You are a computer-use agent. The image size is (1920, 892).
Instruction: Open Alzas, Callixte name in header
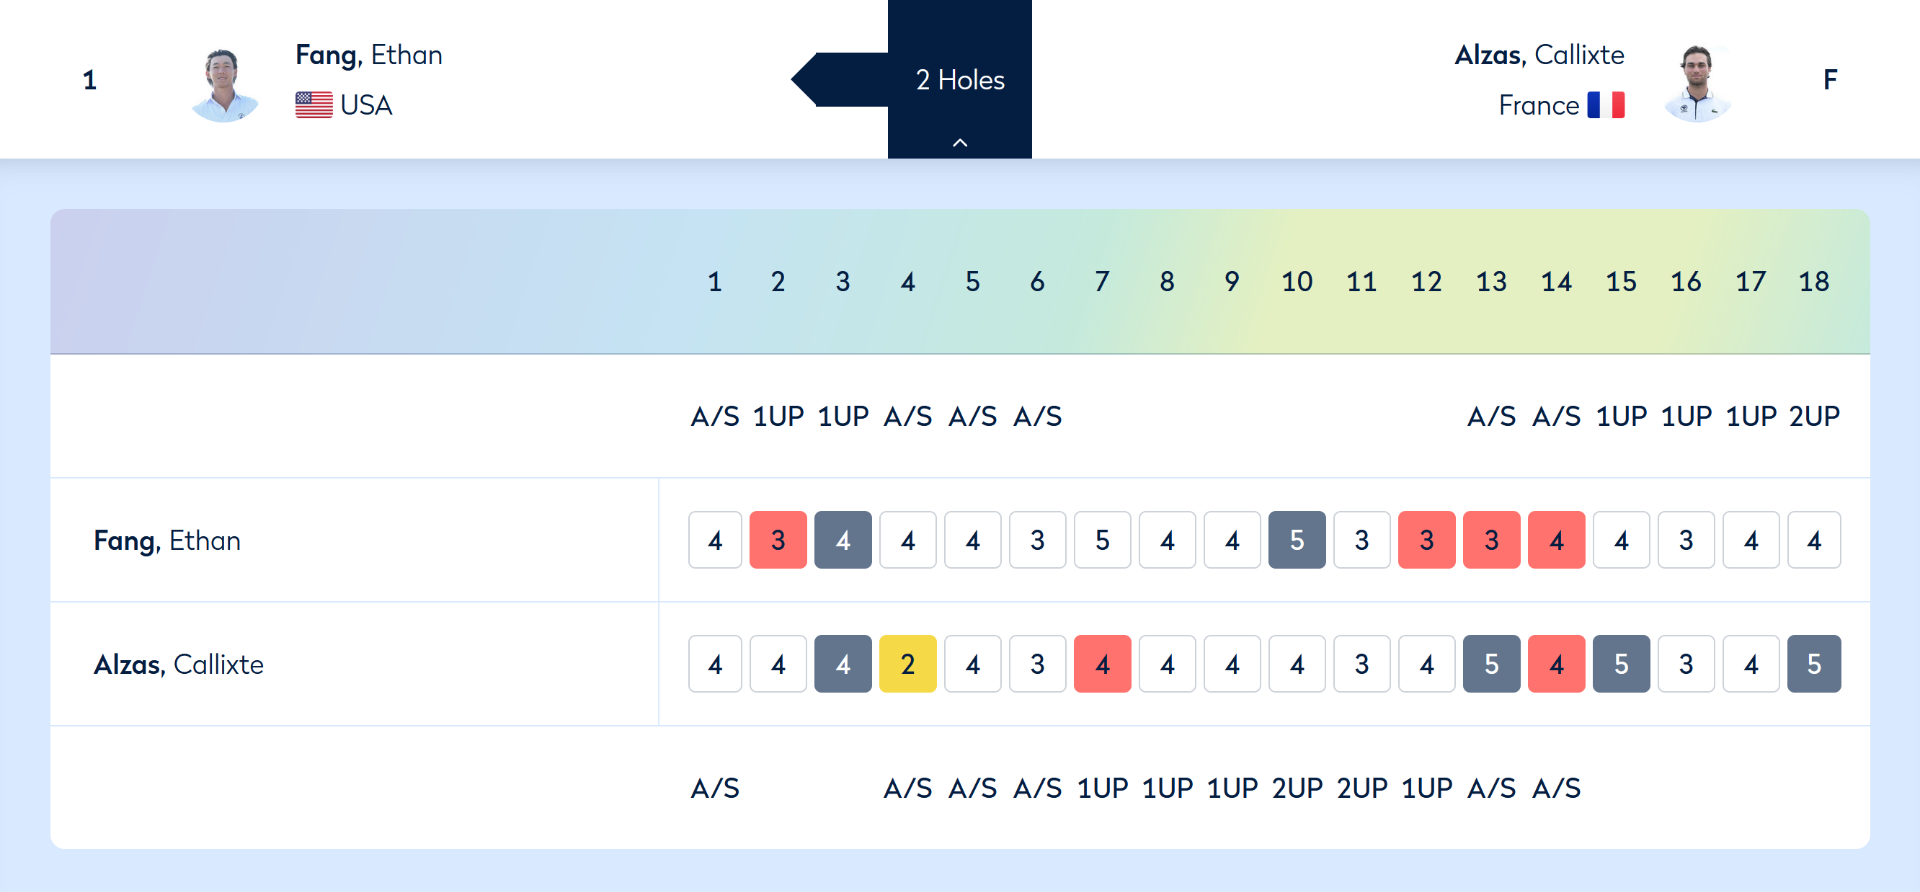(1540, 55)
